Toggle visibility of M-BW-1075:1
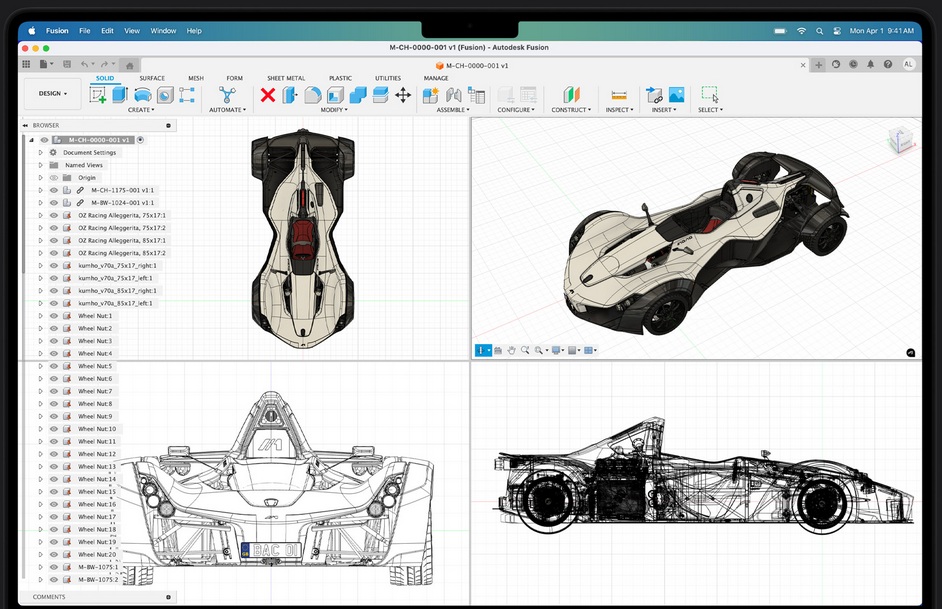The image size is (942, 609). (53, 567)
